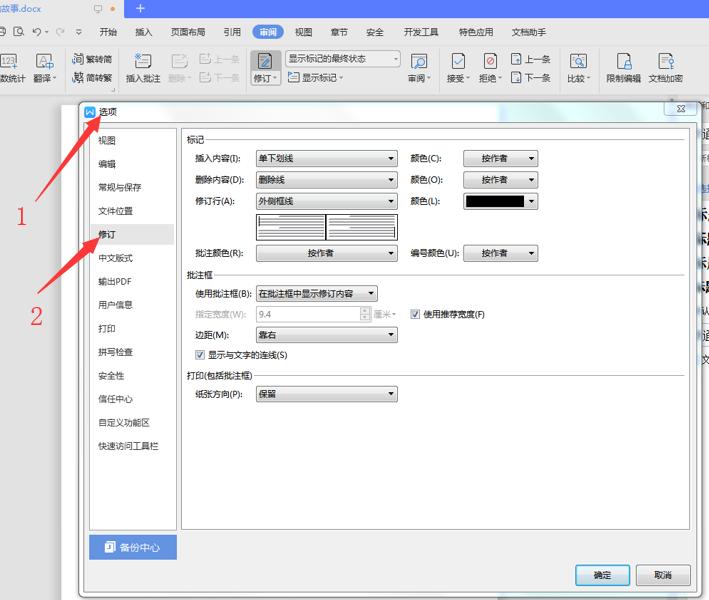Open the 纸张方向 dropdown

327,394
